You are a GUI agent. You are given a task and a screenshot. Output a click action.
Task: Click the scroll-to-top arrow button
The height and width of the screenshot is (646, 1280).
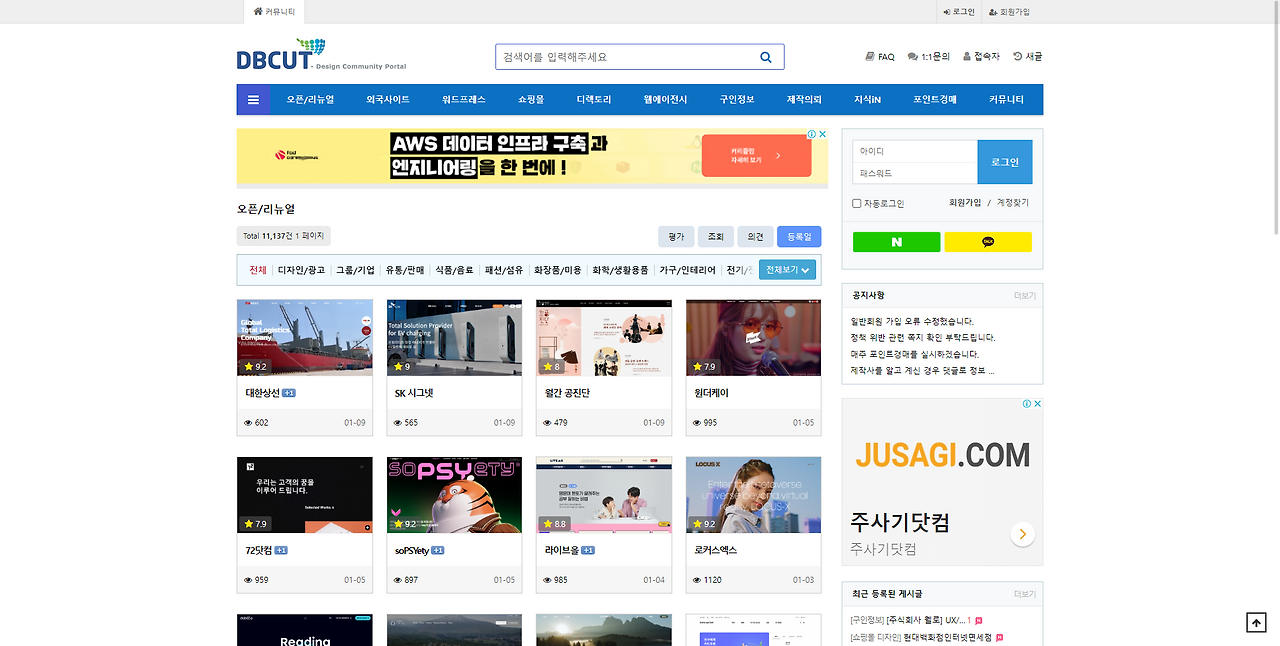[x=1256, y=622]
